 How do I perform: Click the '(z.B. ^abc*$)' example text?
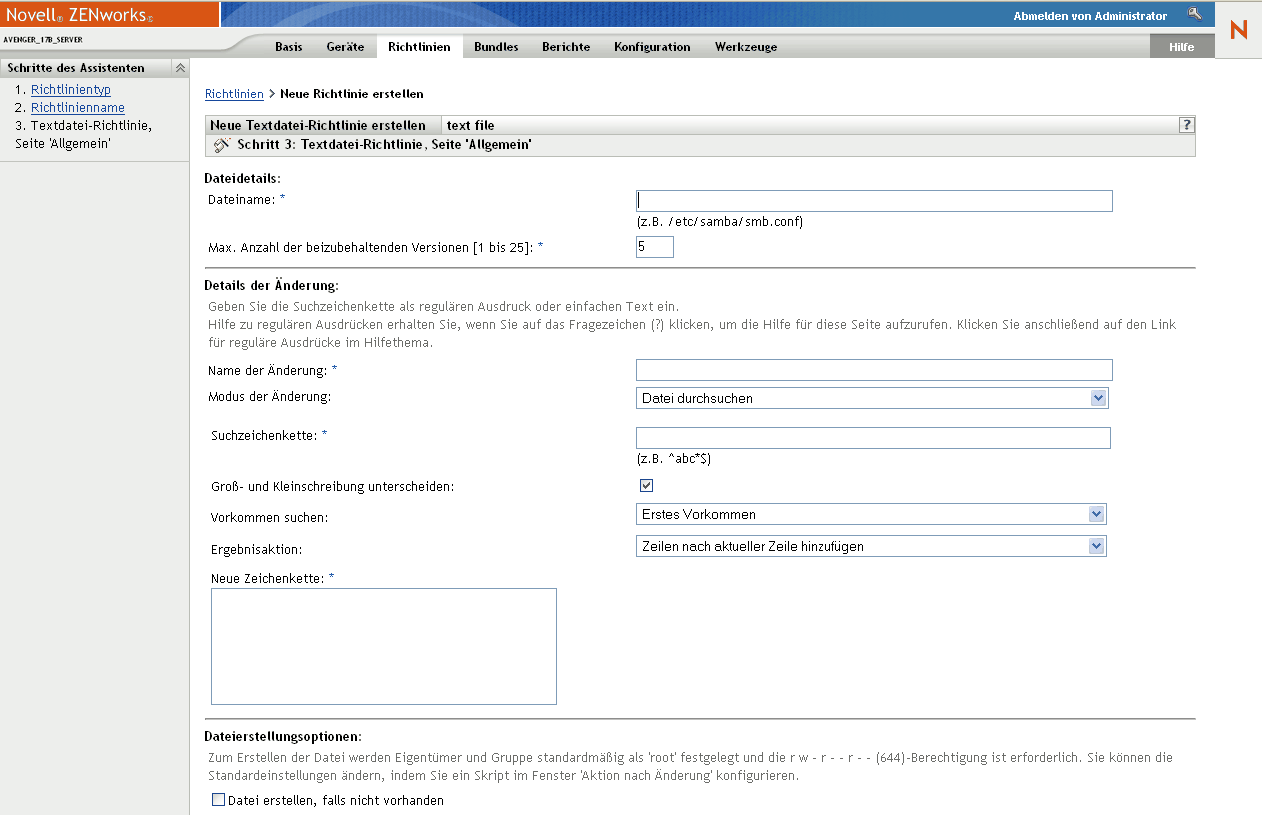[674, 459]
